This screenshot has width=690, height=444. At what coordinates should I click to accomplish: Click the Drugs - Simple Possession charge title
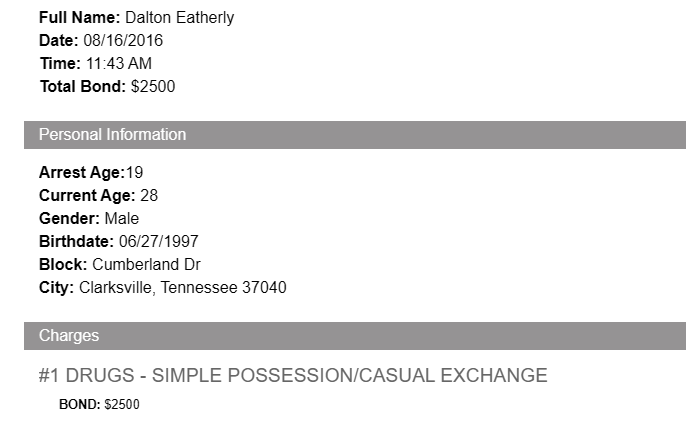pyautogui.click(x=293, y=376)
